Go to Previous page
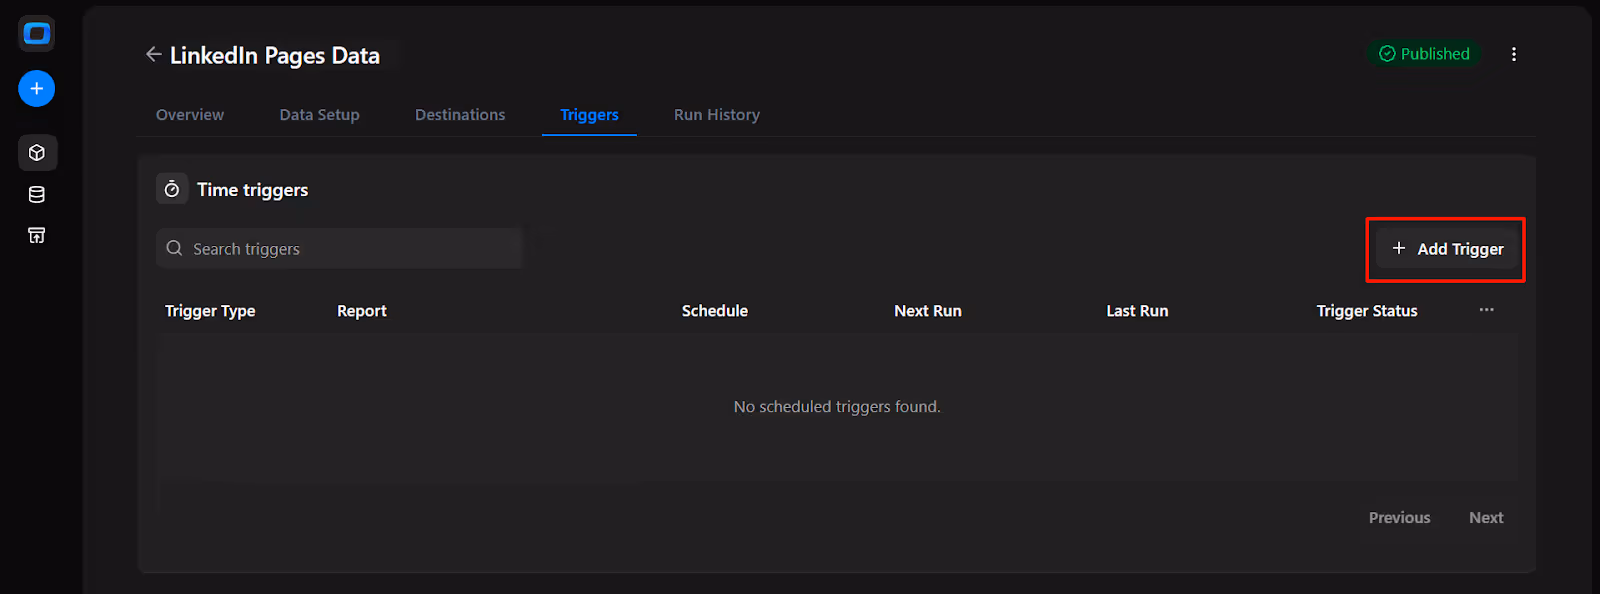The image size is (1600, 594). pos(1399,518)
